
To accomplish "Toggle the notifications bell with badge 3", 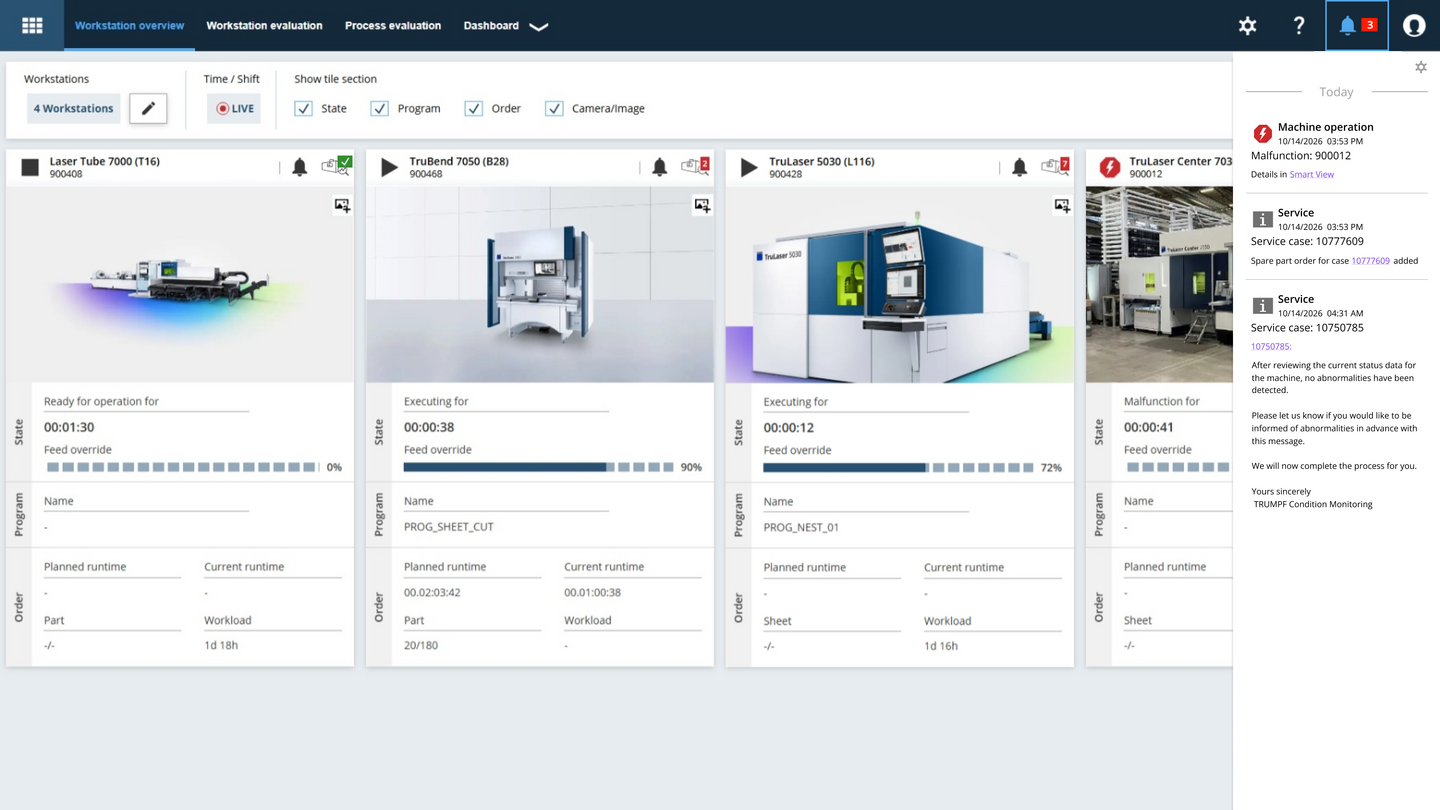I will (x=1356, y=26).
